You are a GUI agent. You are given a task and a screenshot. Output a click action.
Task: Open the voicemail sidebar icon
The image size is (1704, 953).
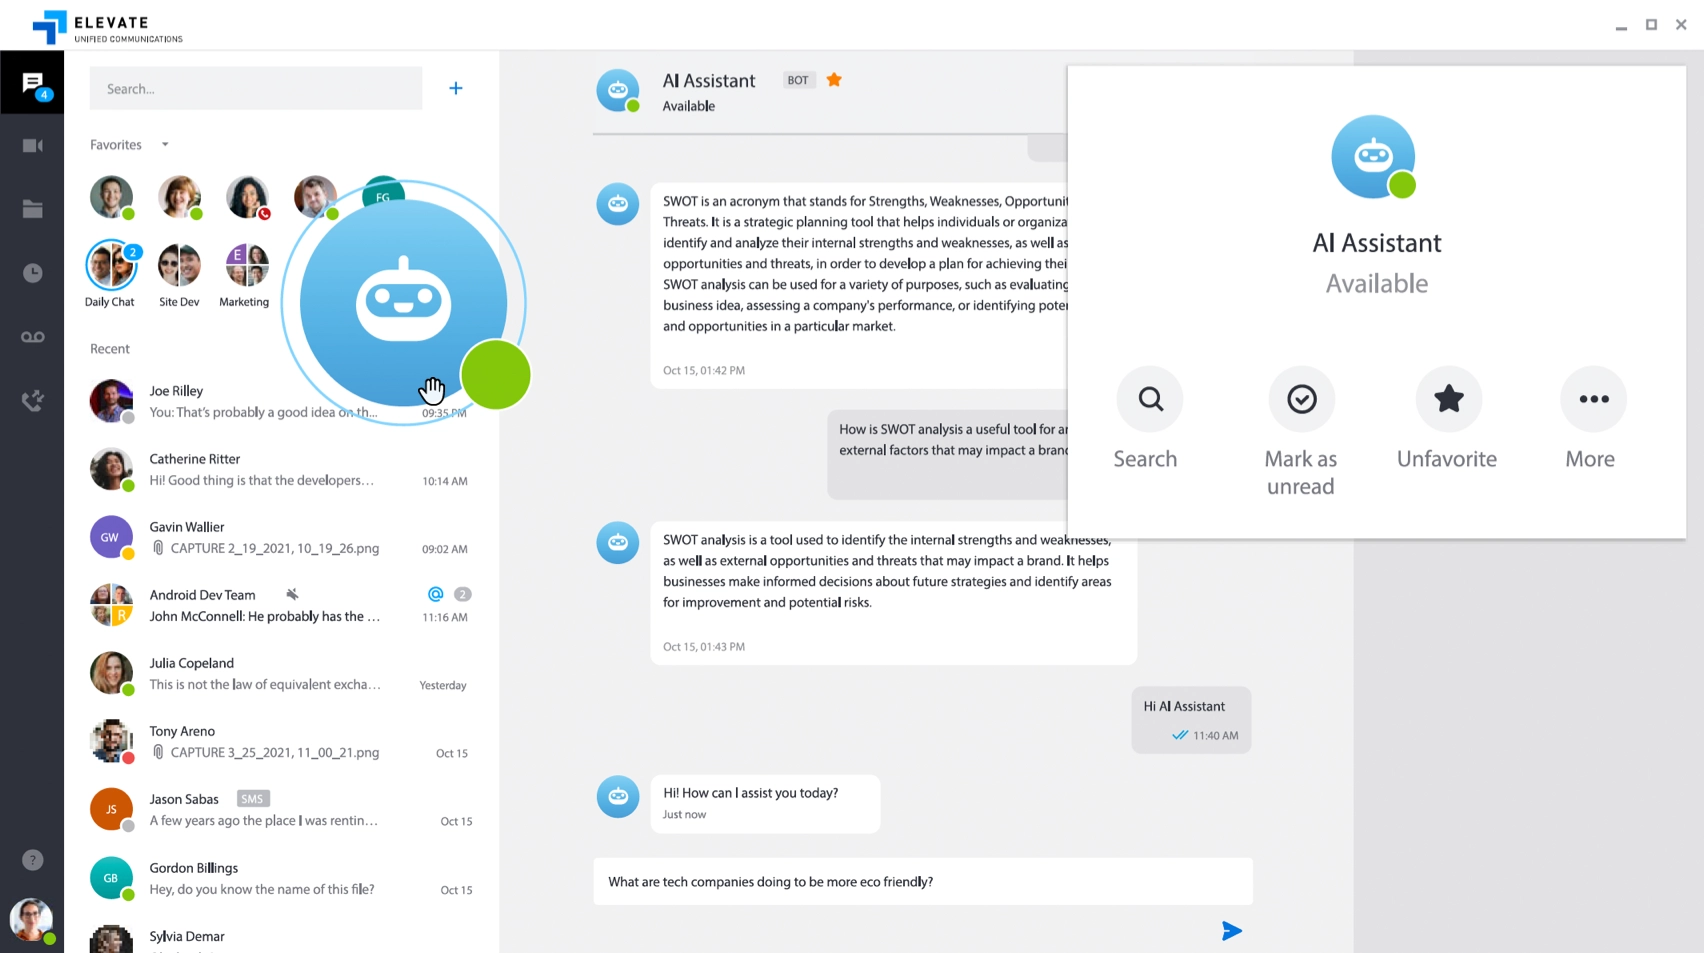pos(32,337)
